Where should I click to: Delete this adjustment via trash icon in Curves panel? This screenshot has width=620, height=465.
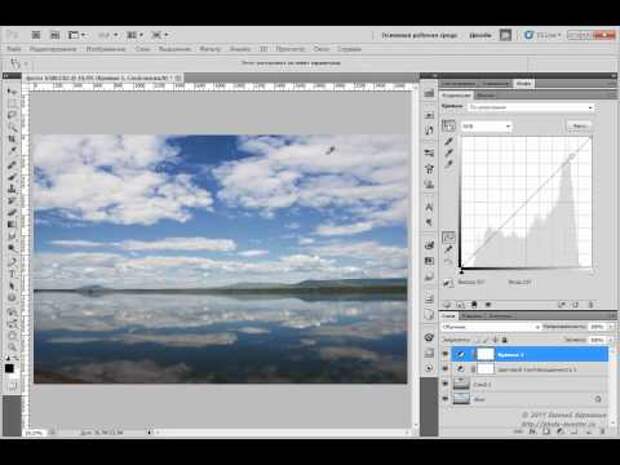click(x=591, y=304)
